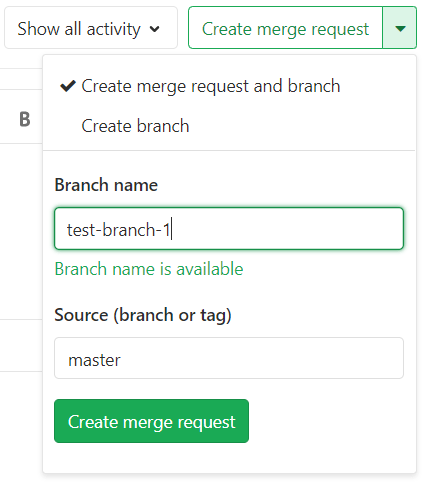
Task: Click the master text in Source field
Action: tap(94, 360)
